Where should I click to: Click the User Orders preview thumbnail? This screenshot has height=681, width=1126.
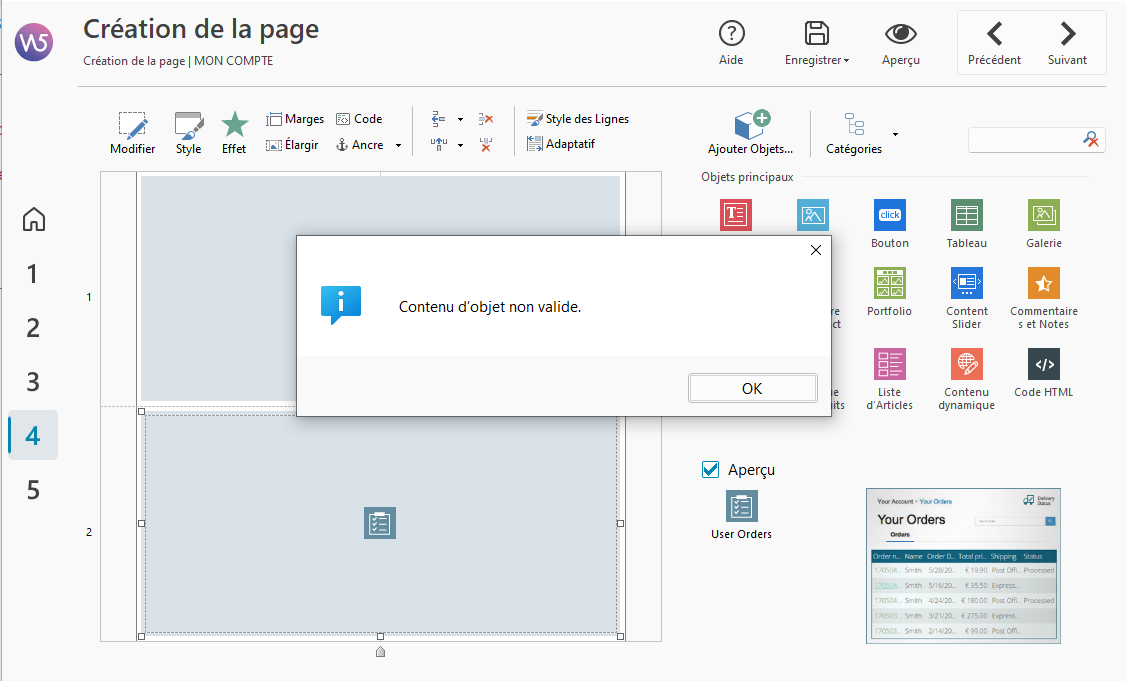point(962,565)
